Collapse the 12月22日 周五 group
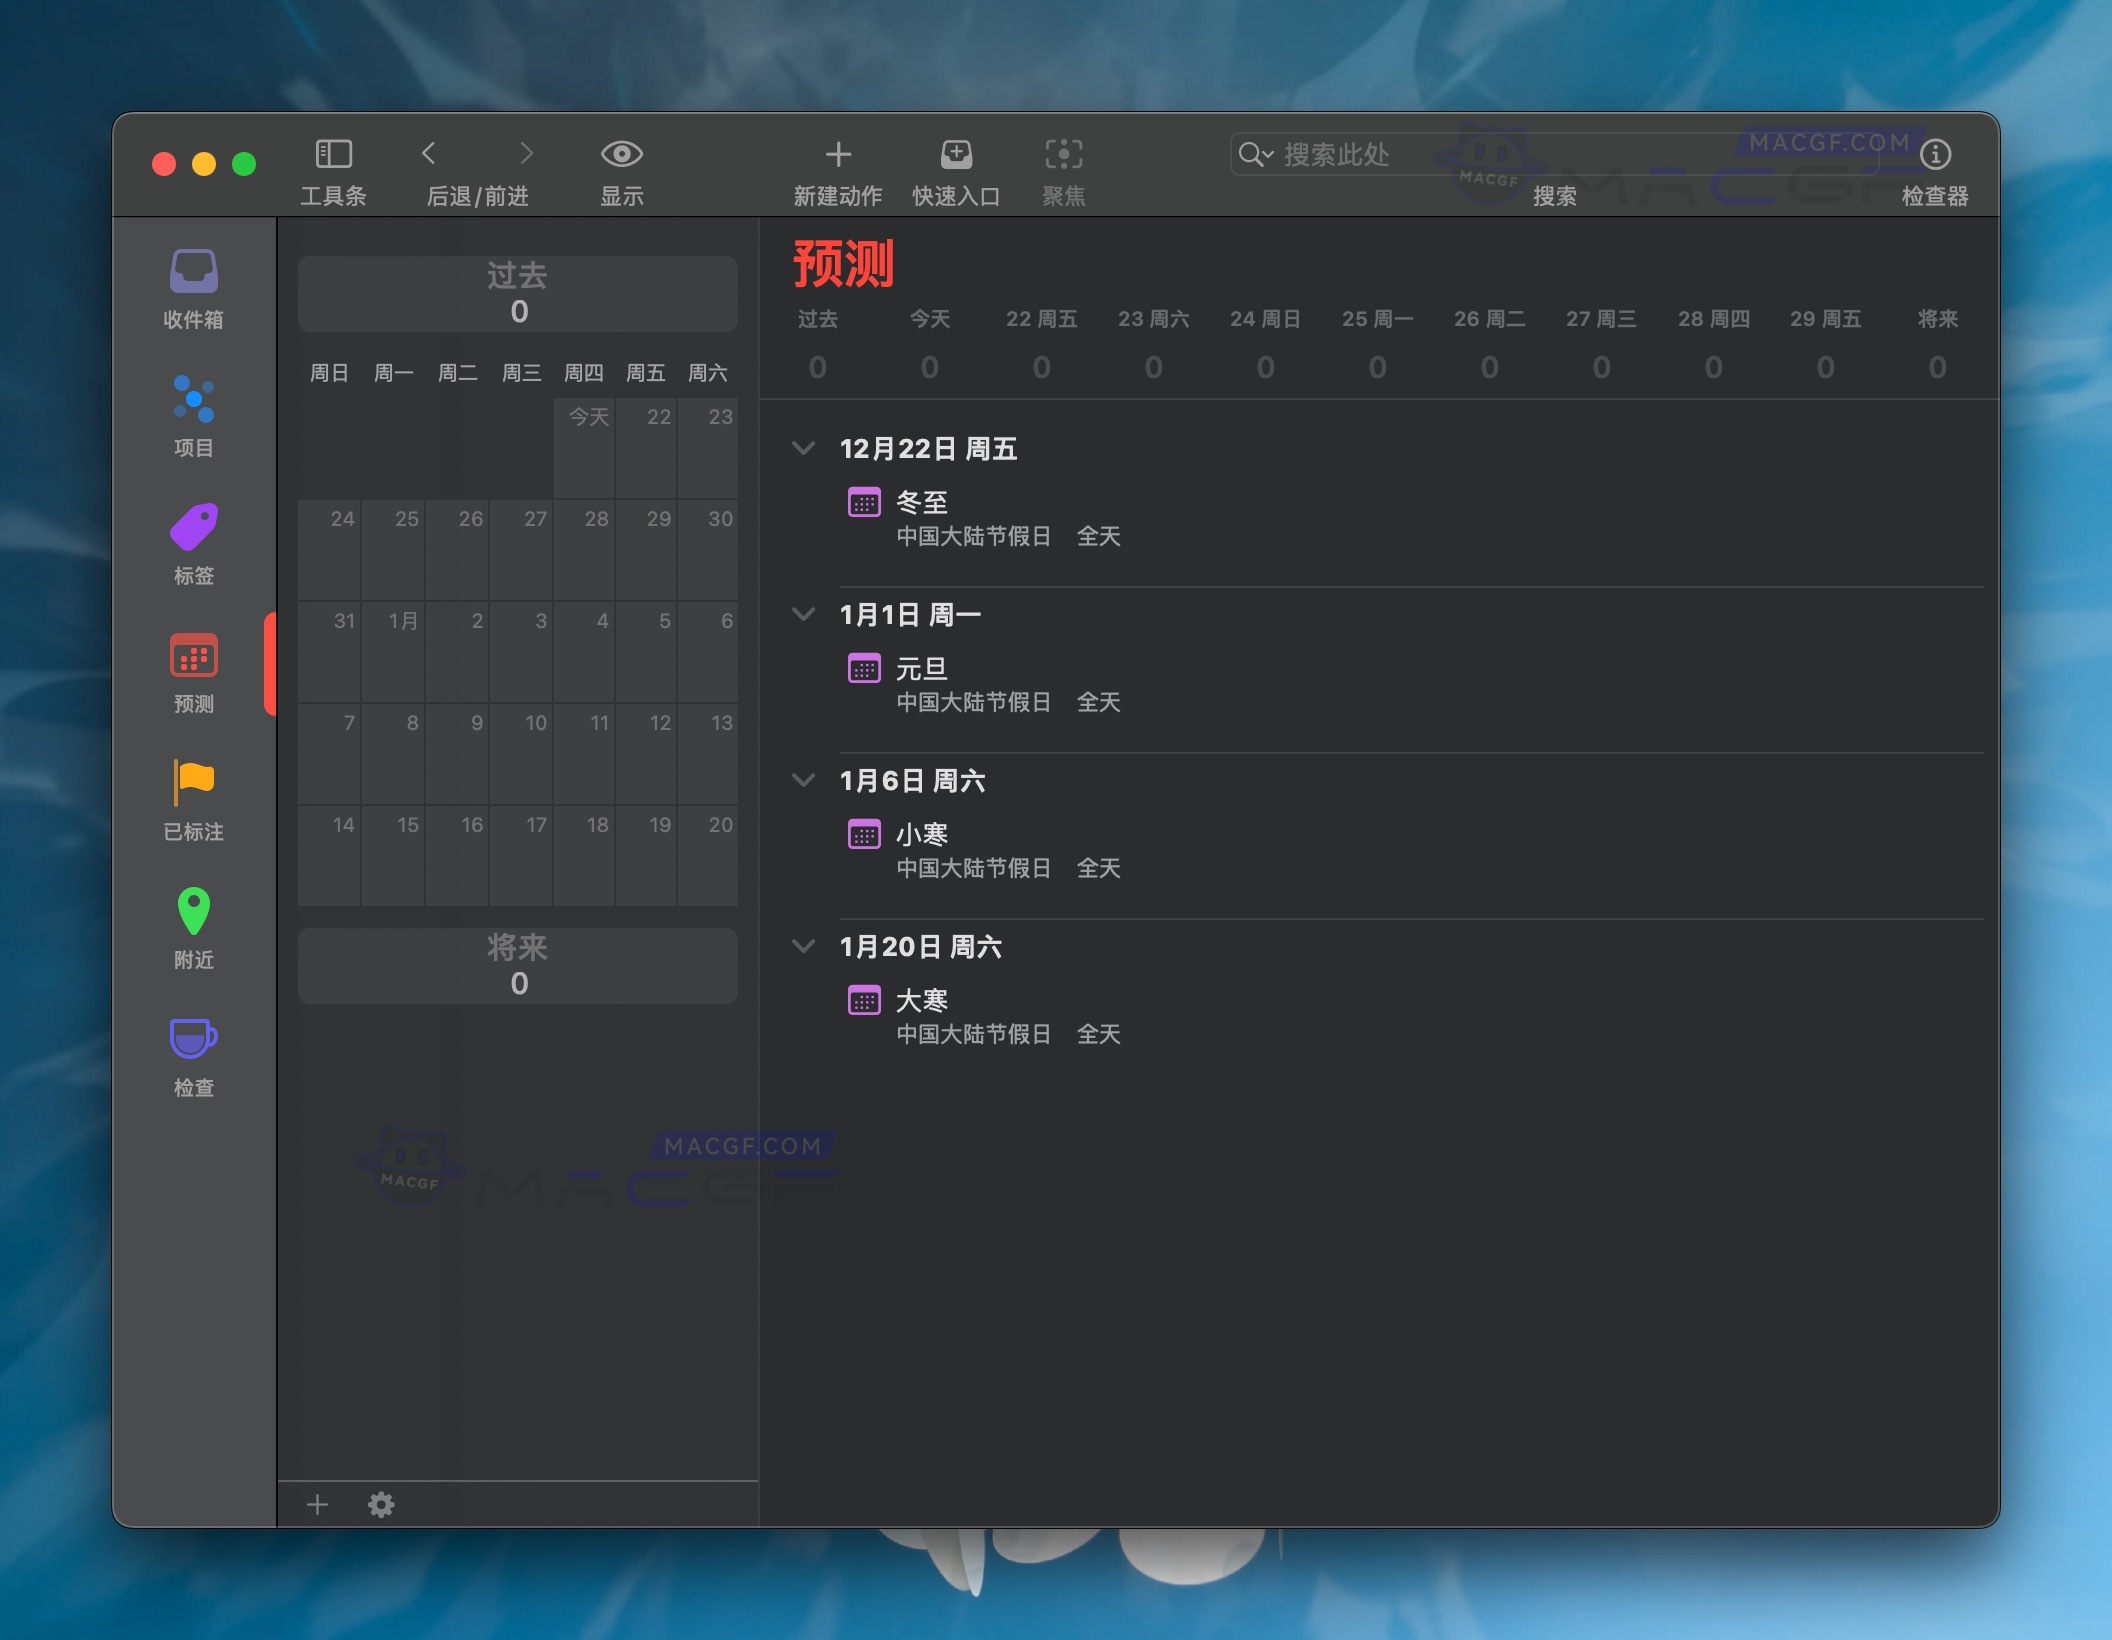 tap(805, 448)
